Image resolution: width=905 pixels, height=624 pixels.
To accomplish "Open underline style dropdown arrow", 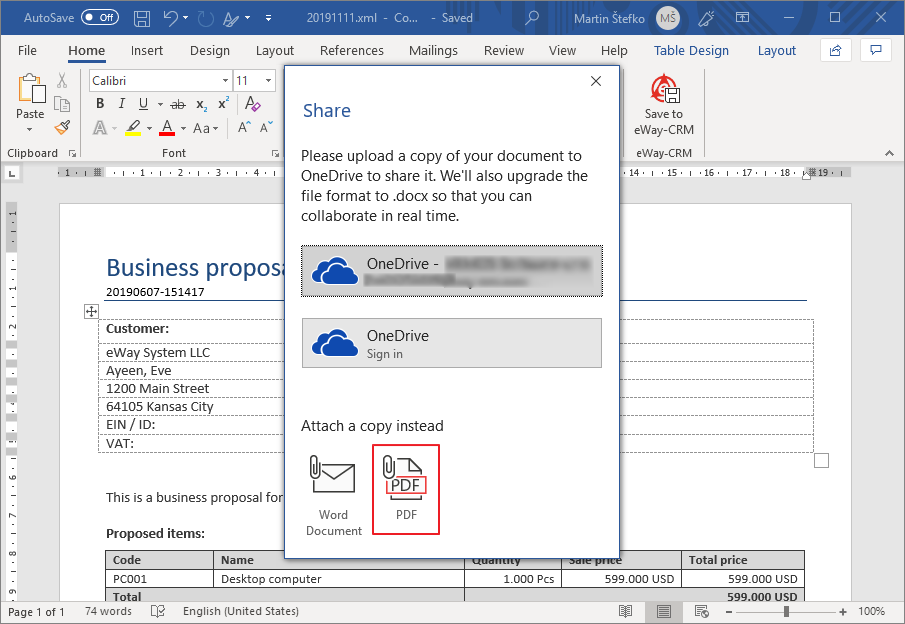I will tap(160, 104).
